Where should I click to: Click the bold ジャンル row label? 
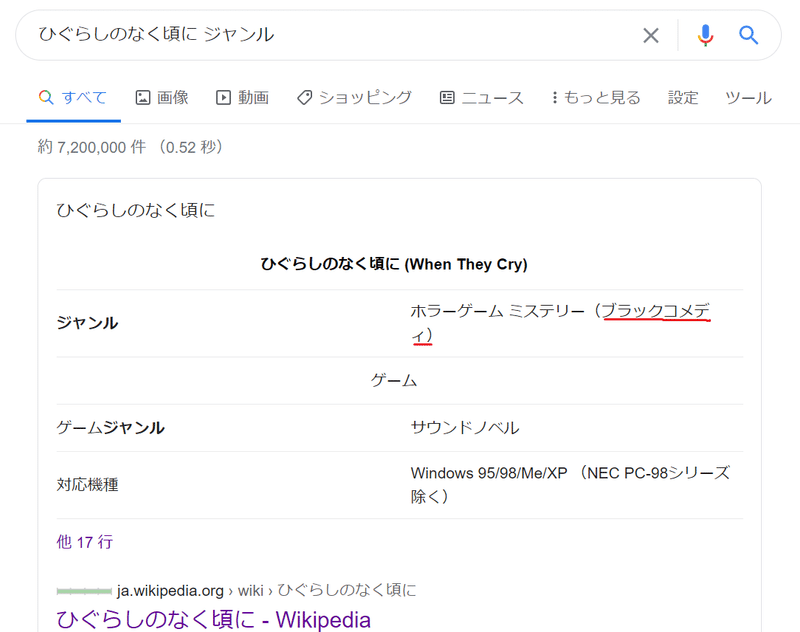[x=87, y=323]
